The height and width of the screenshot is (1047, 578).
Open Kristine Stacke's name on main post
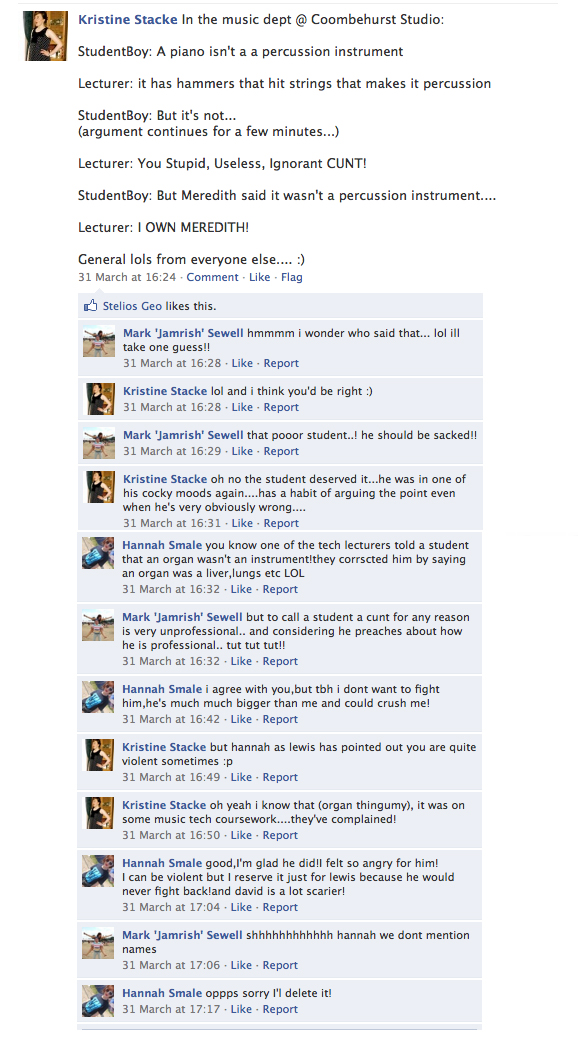point(127,19)
